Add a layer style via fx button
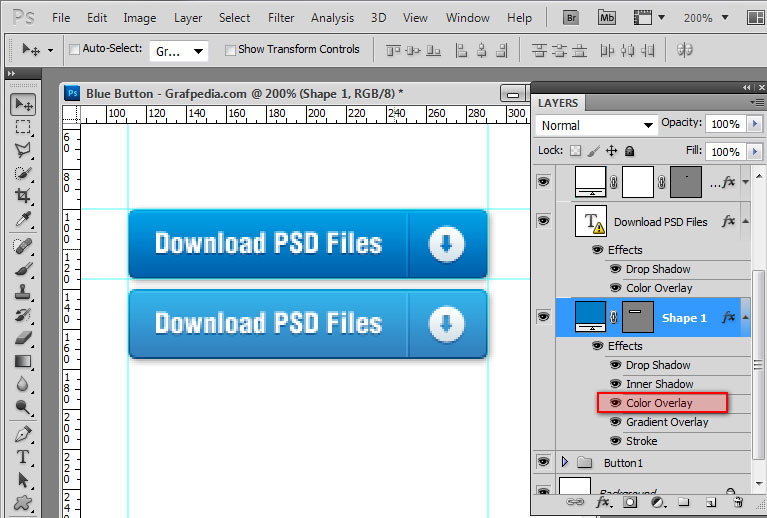 point(603,502)
